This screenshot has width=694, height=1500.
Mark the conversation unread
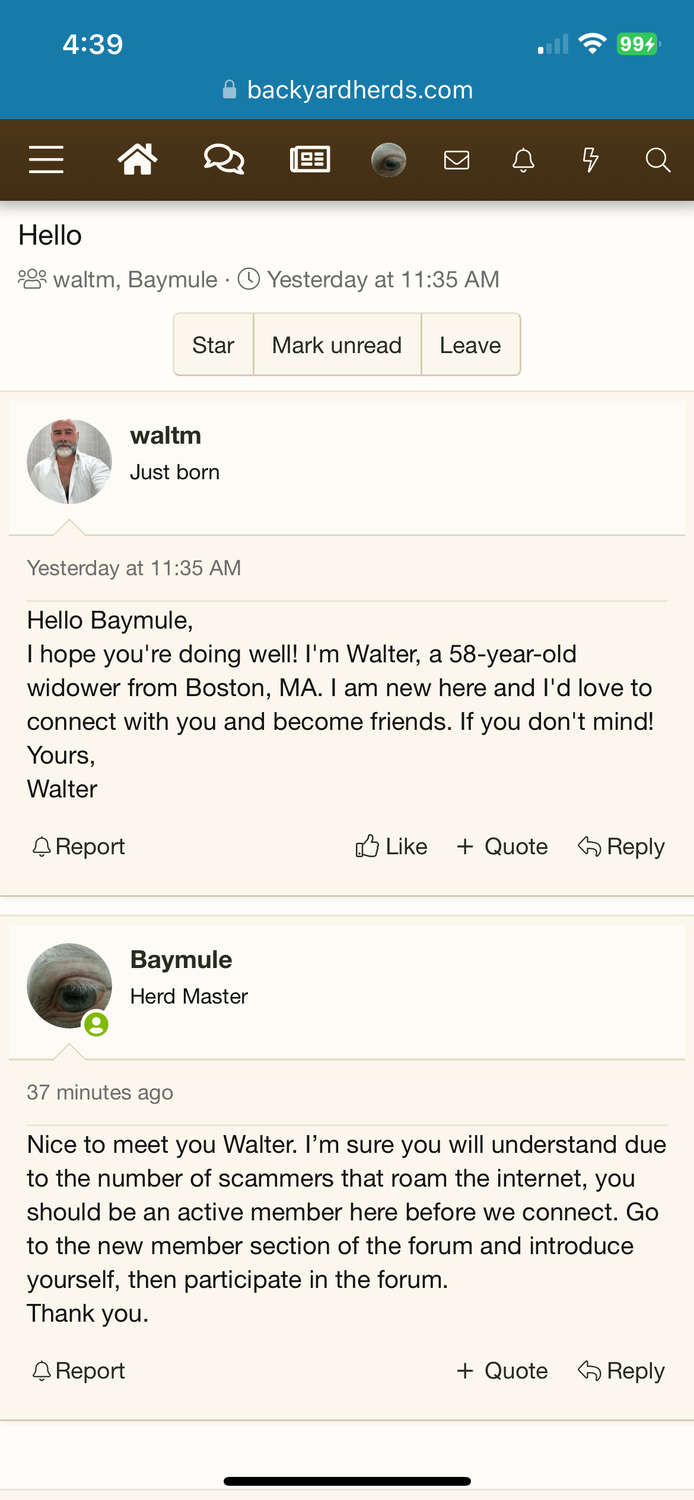337,345
